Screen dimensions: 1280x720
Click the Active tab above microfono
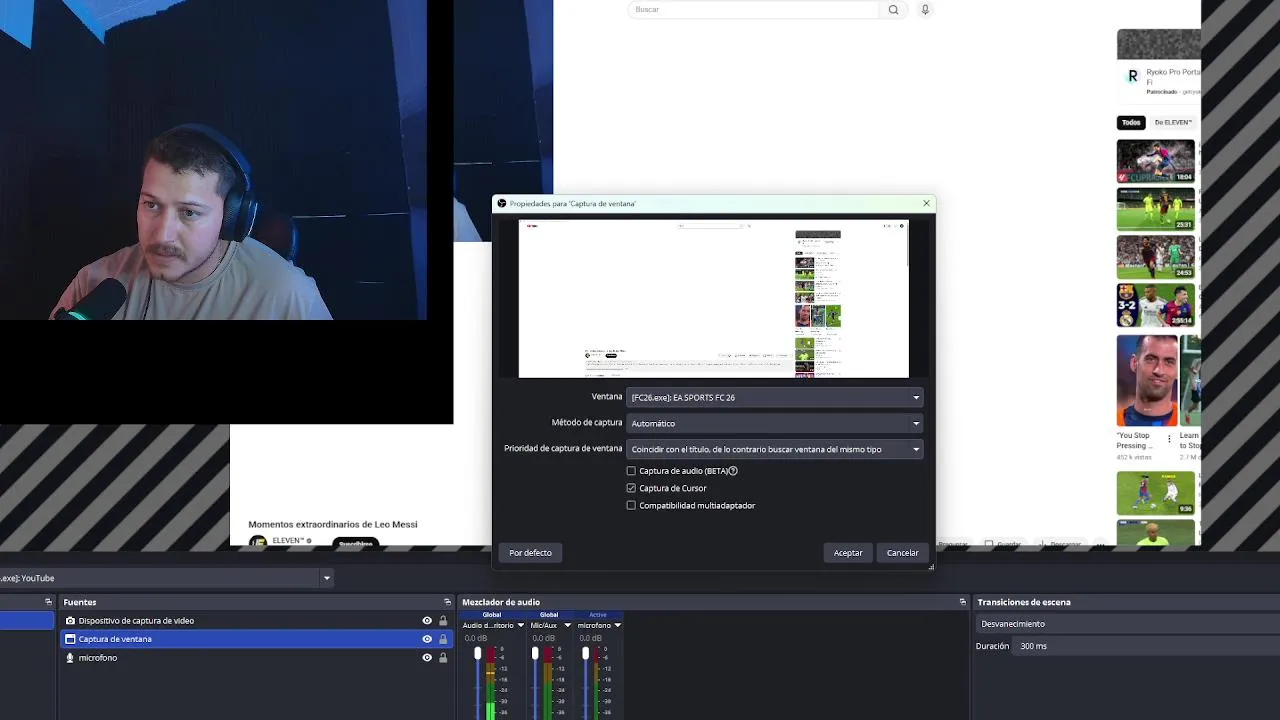pos(598,615)
